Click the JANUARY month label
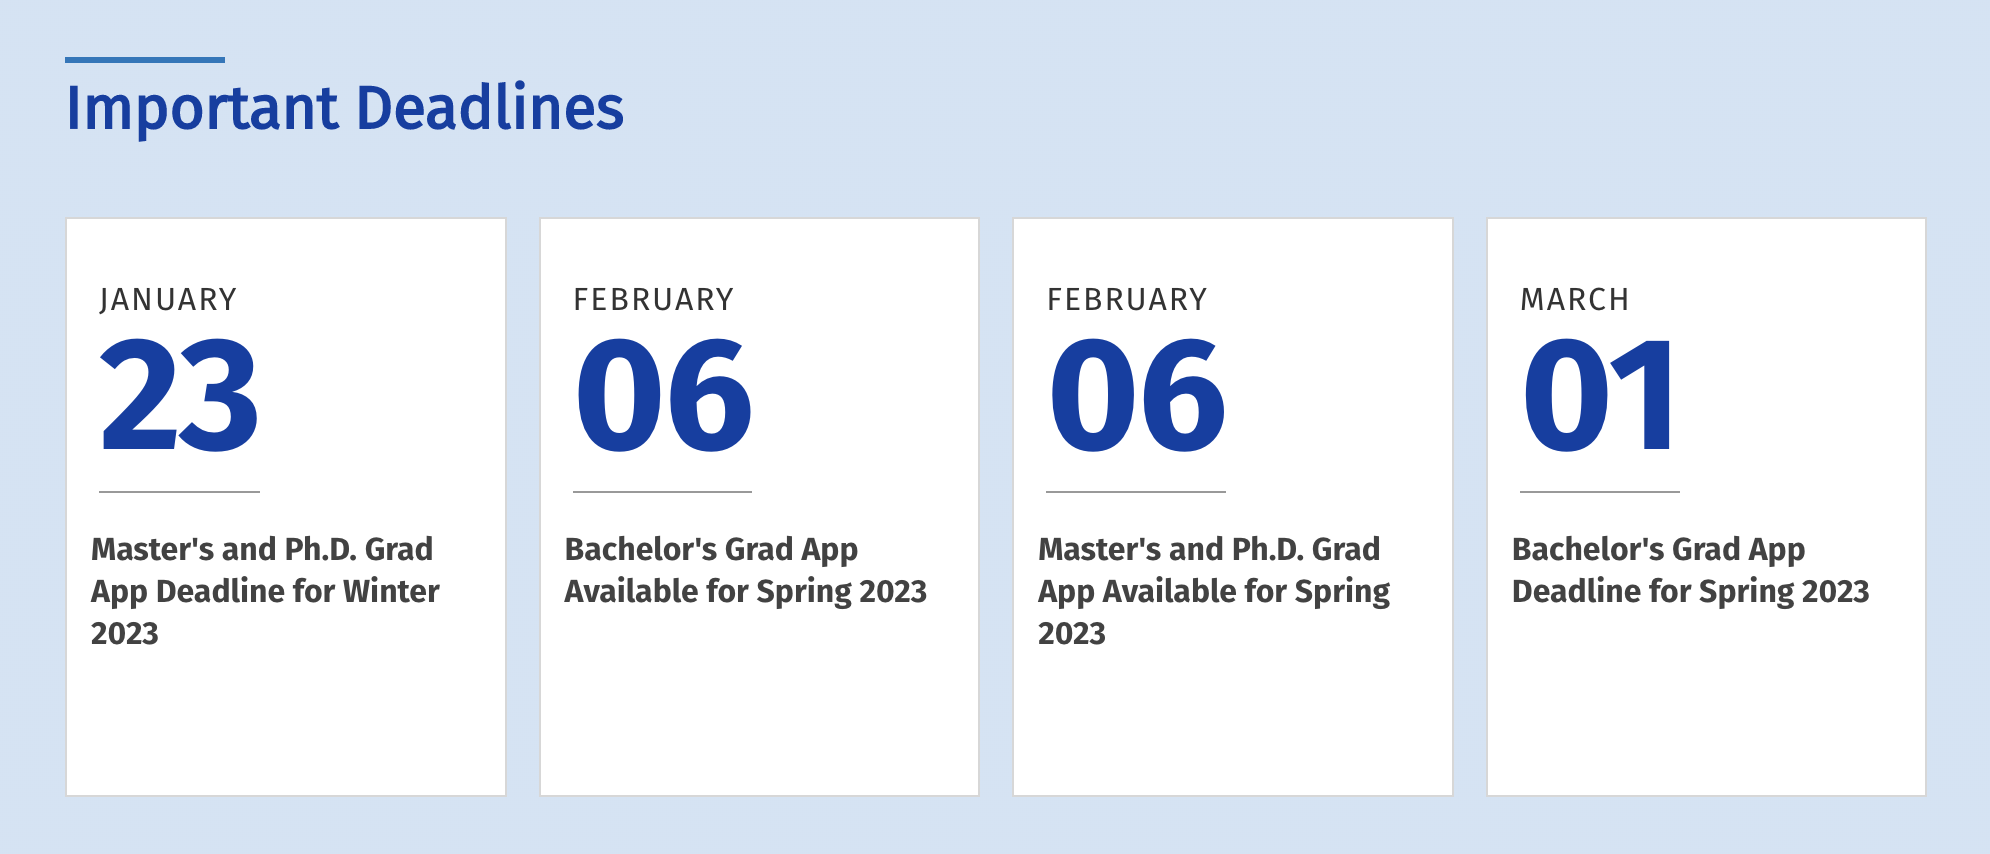The image size is (1990, 854). point(168,300)
